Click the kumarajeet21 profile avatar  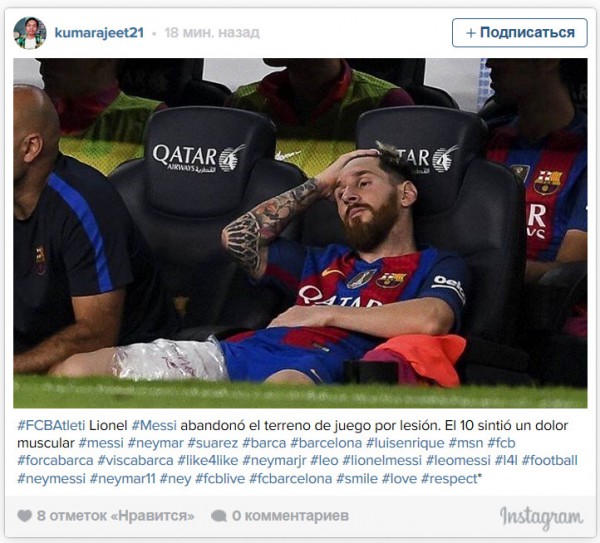point(29,33)
